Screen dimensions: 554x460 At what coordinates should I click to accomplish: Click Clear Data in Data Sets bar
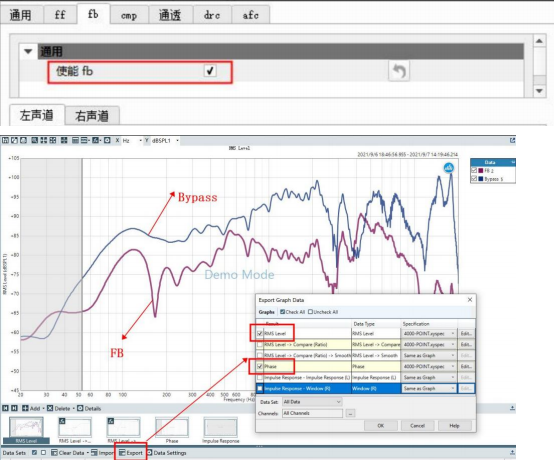click(68, 453)
